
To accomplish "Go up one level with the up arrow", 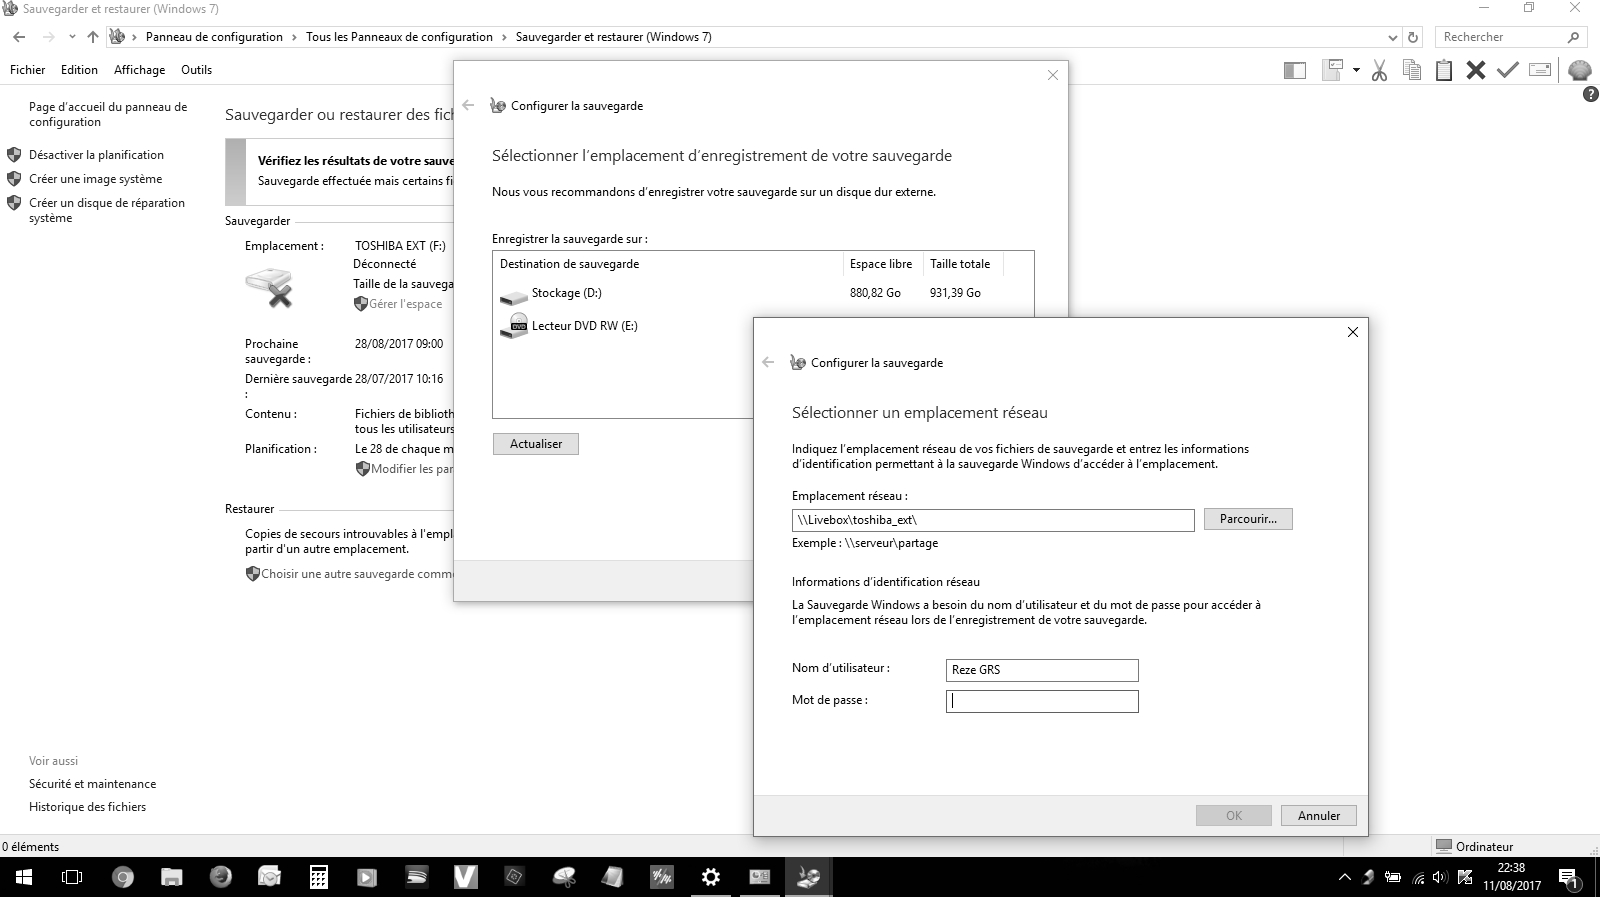I will coord(93,37).
